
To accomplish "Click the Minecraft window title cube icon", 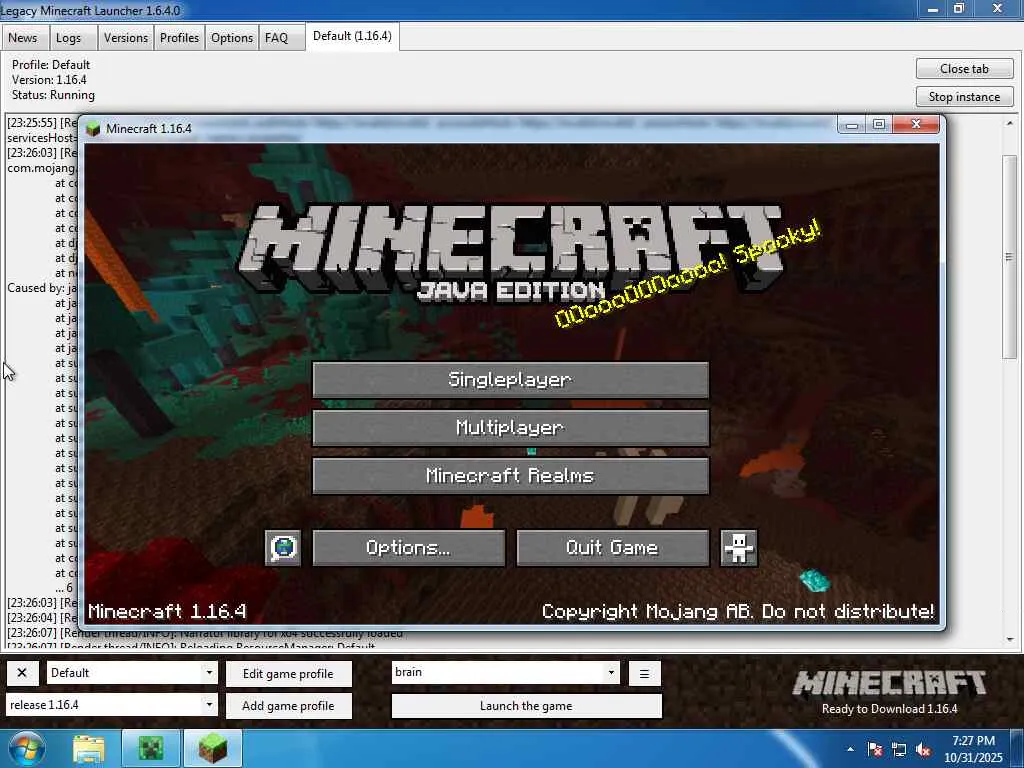I will pyautogui.click(x=93, y=129).
